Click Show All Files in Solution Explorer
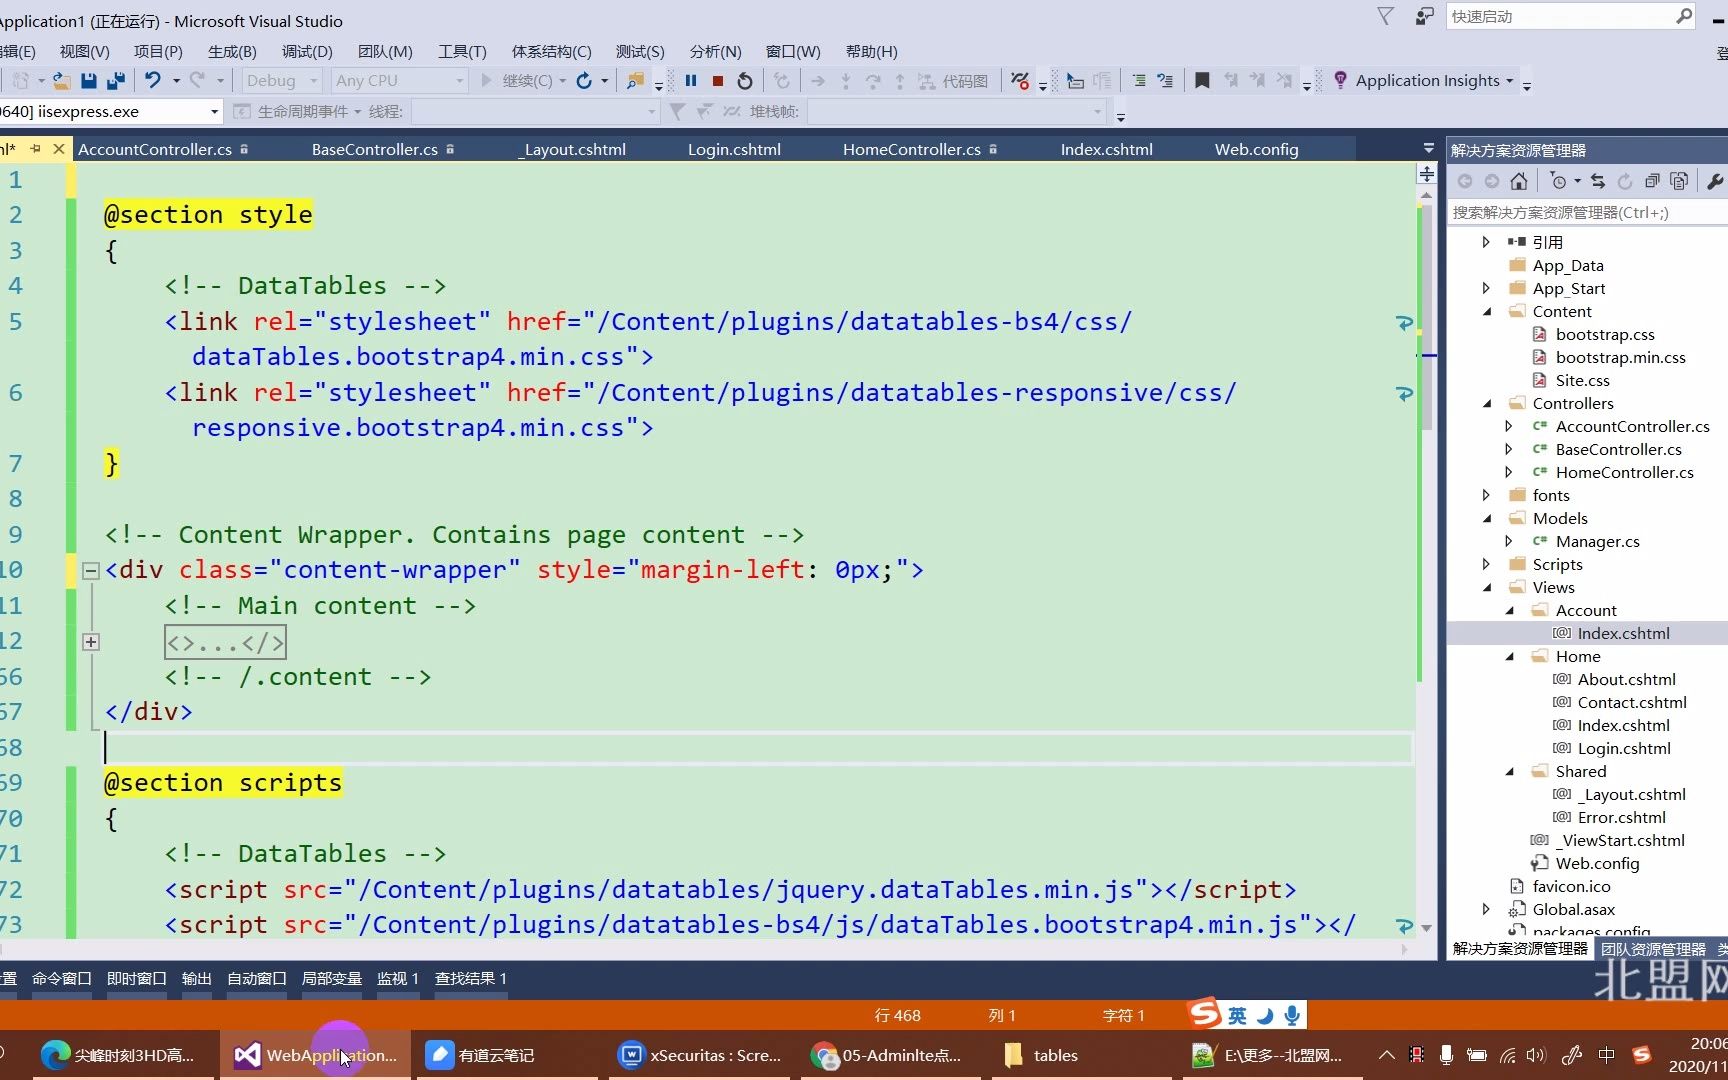Viewport: 1728px width, 1080px height. pyautogui.click(x=1679, y=181)
